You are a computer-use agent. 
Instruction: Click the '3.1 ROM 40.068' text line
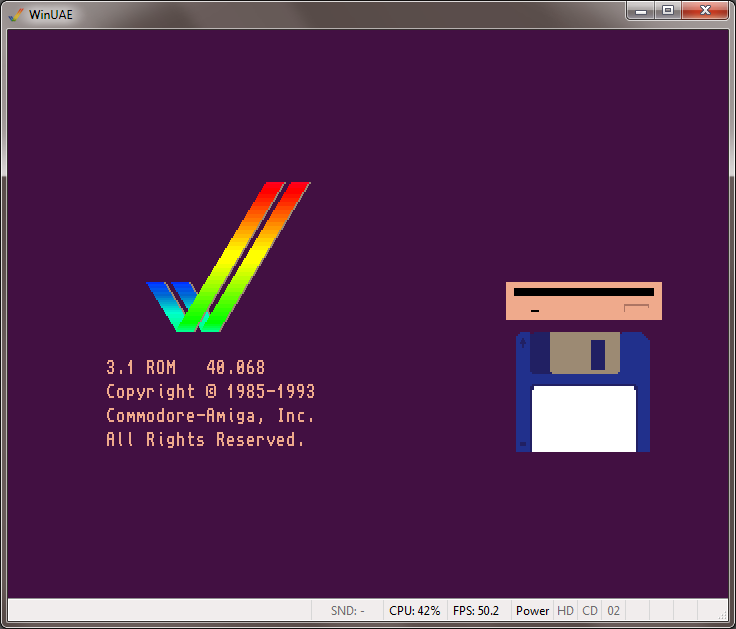185,368
